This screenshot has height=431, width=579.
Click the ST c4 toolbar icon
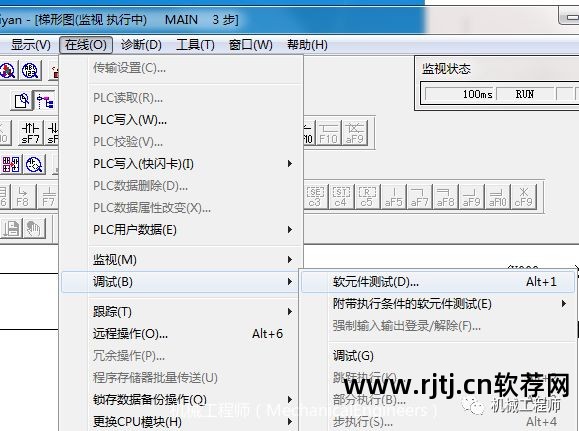[341, 196]
